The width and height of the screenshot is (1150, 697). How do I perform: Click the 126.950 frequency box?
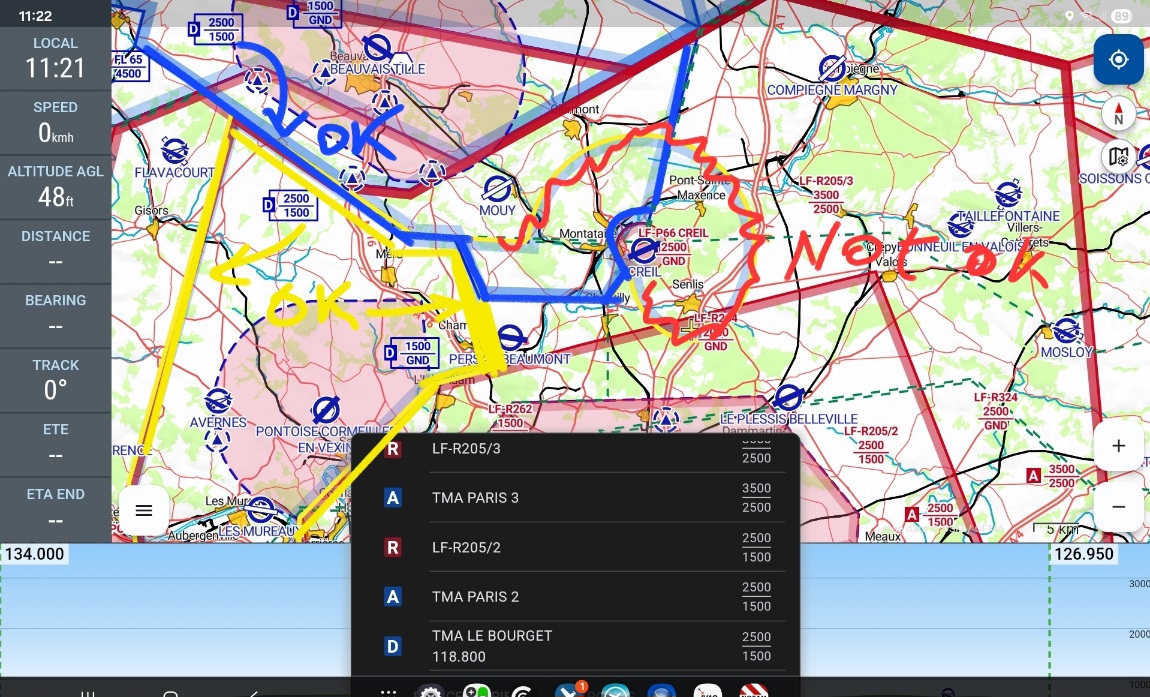(1082, 555)
